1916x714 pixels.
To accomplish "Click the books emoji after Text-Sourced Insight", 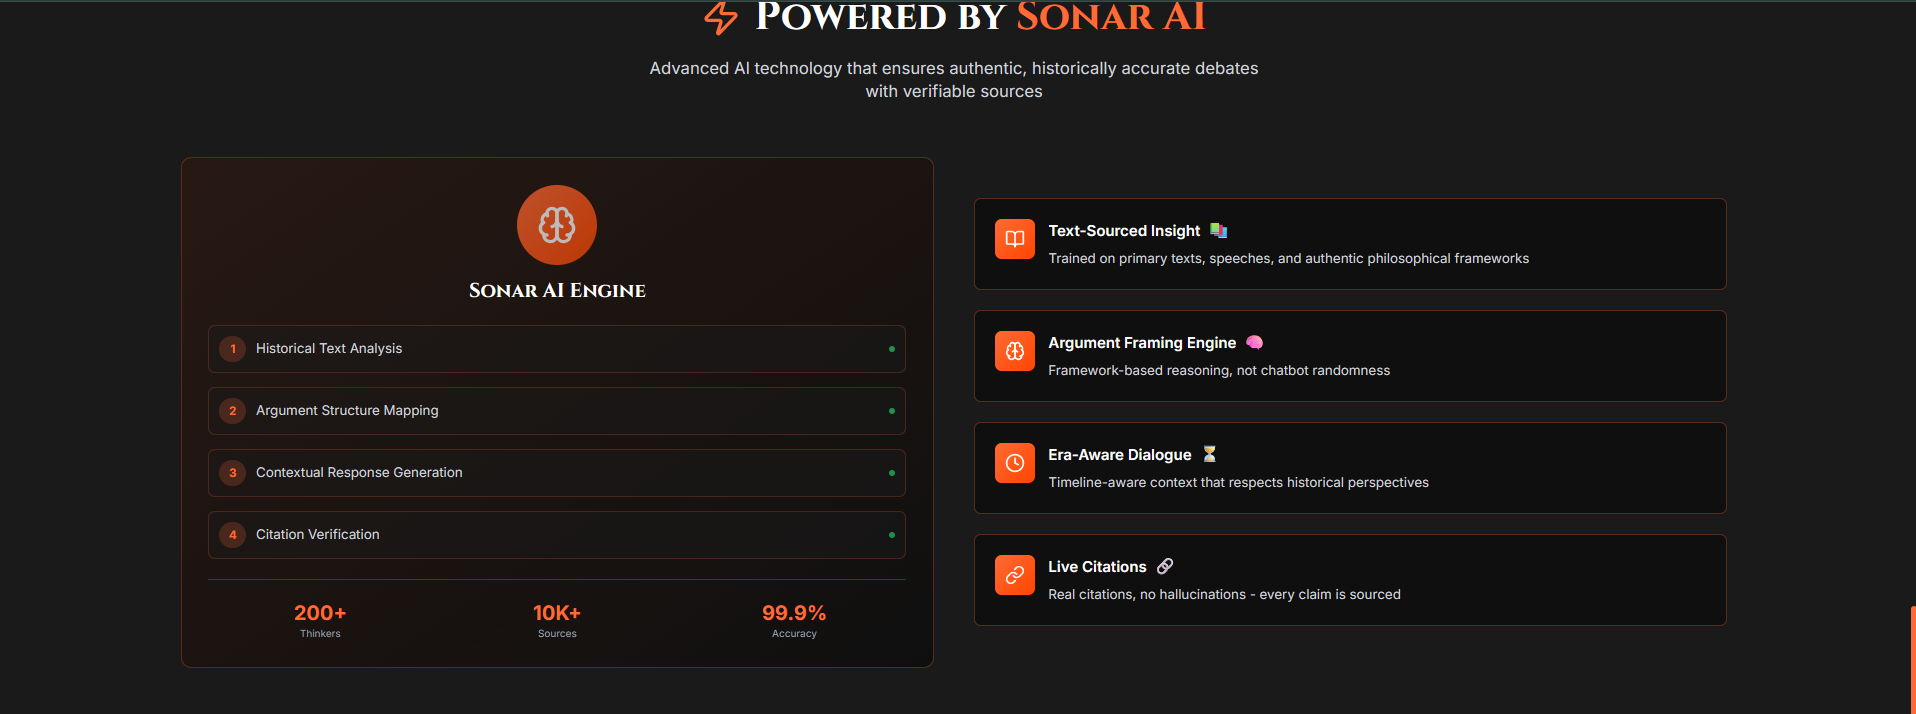I will tap(1218, 230).
